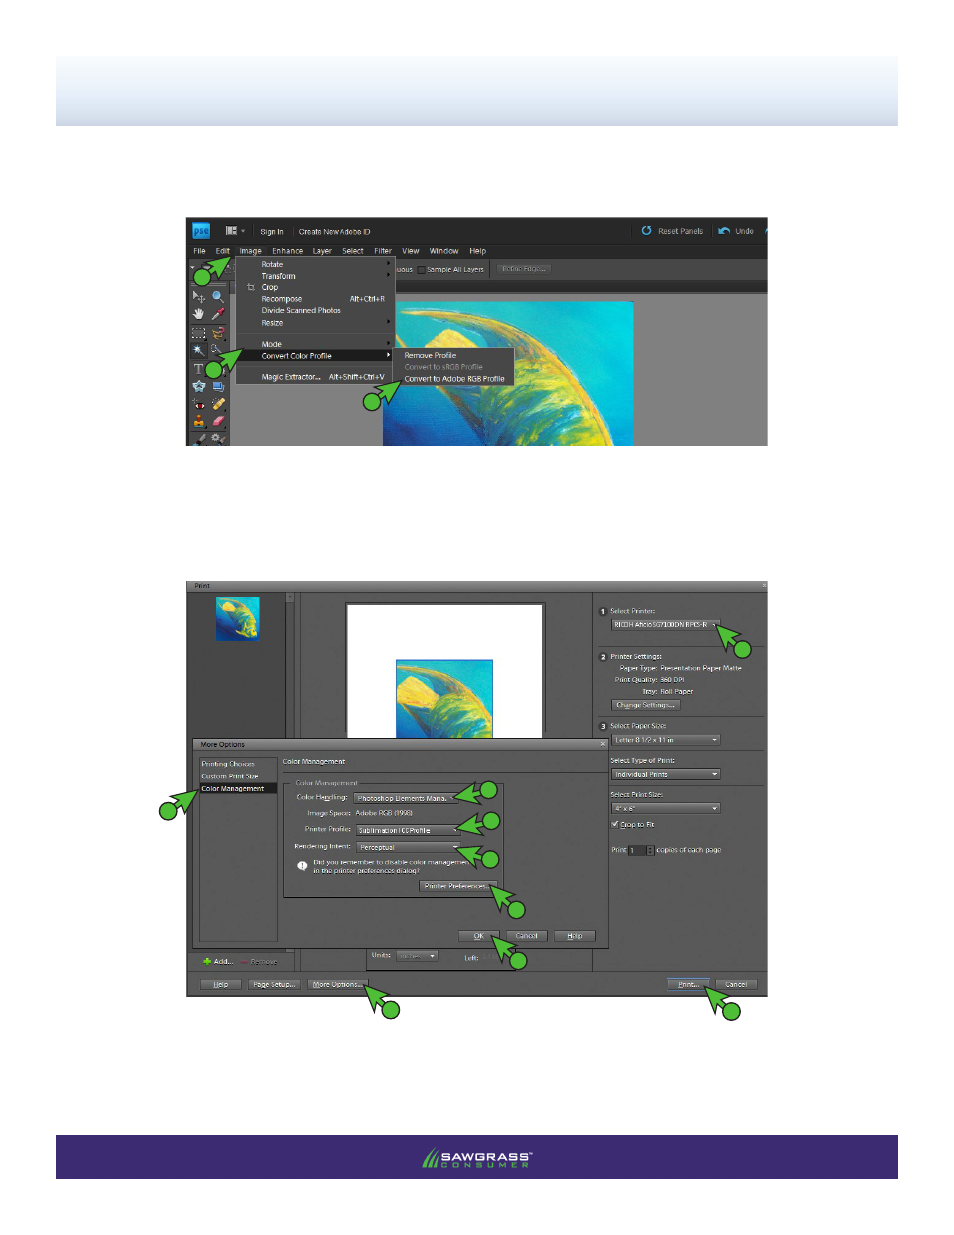Select the Rectangular Marquee tool
954x1235 pixels.
click(x=199, y=333)
